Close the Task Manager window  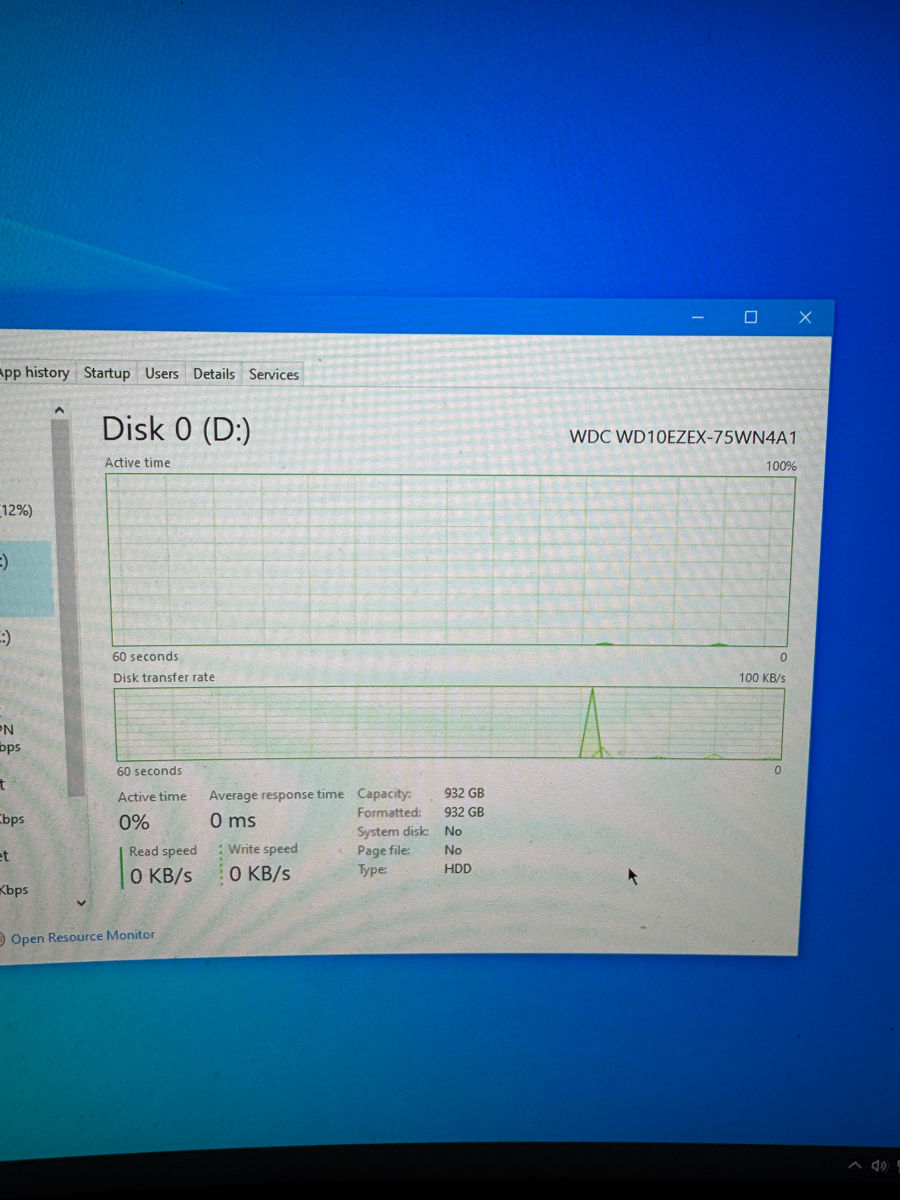click(x=805, y=317)
